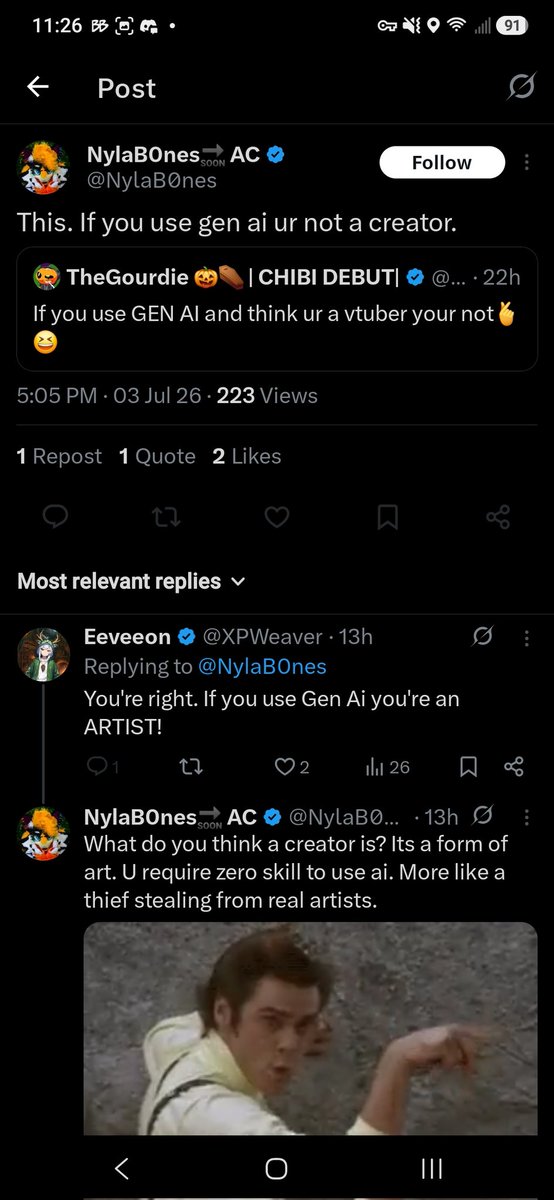
Task: Tap the back arrow next to Post
Action: tap(38, 88)
